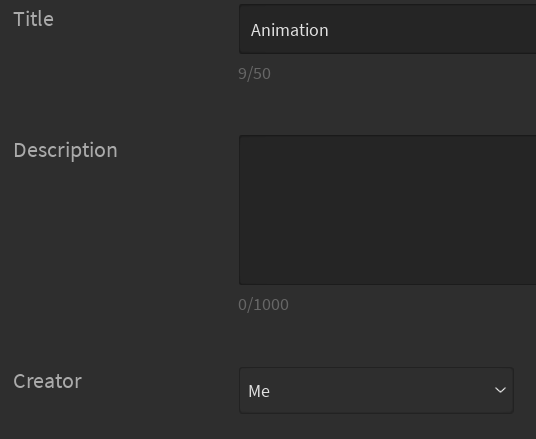Click the left edge of Title input box
The width and height of the screenshot is (536, 439).
click(x=243, y=29)
